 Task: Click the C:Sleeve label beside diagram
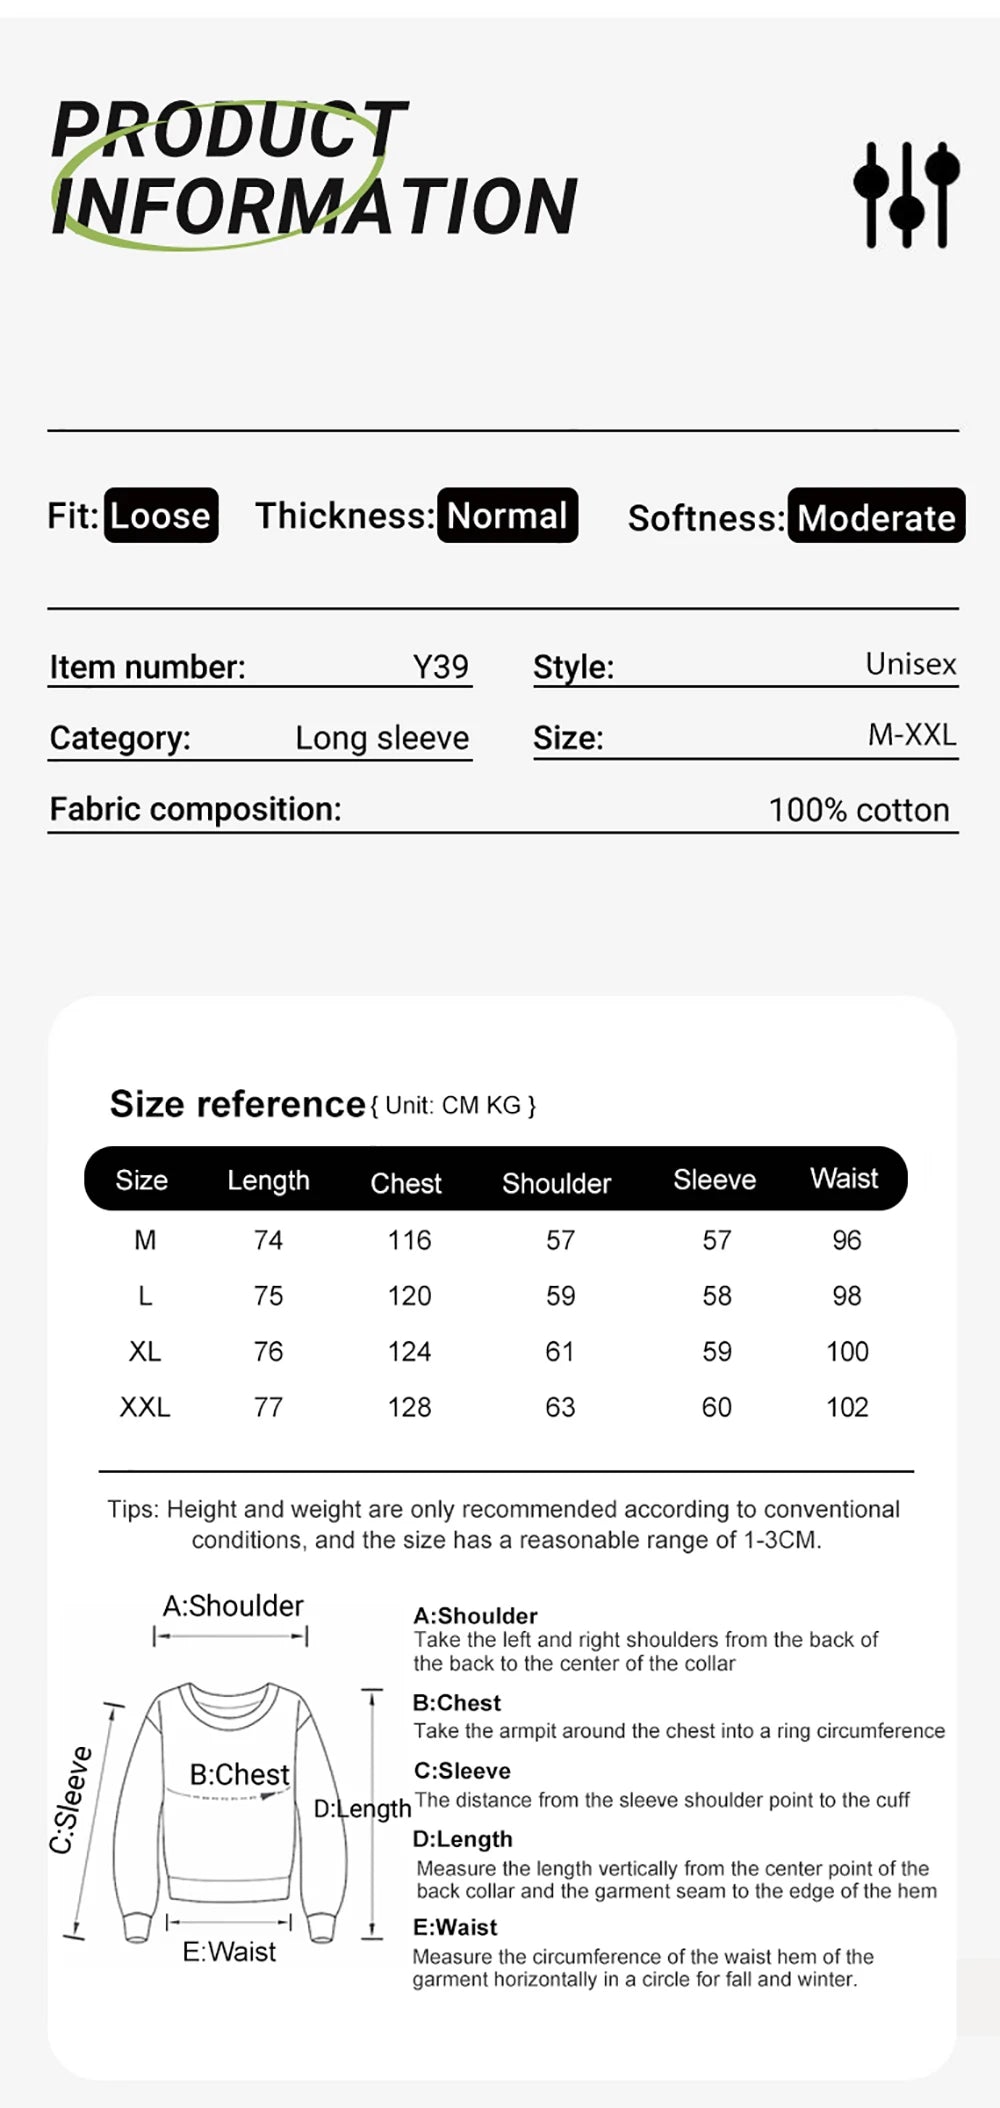click(71, 1800)
